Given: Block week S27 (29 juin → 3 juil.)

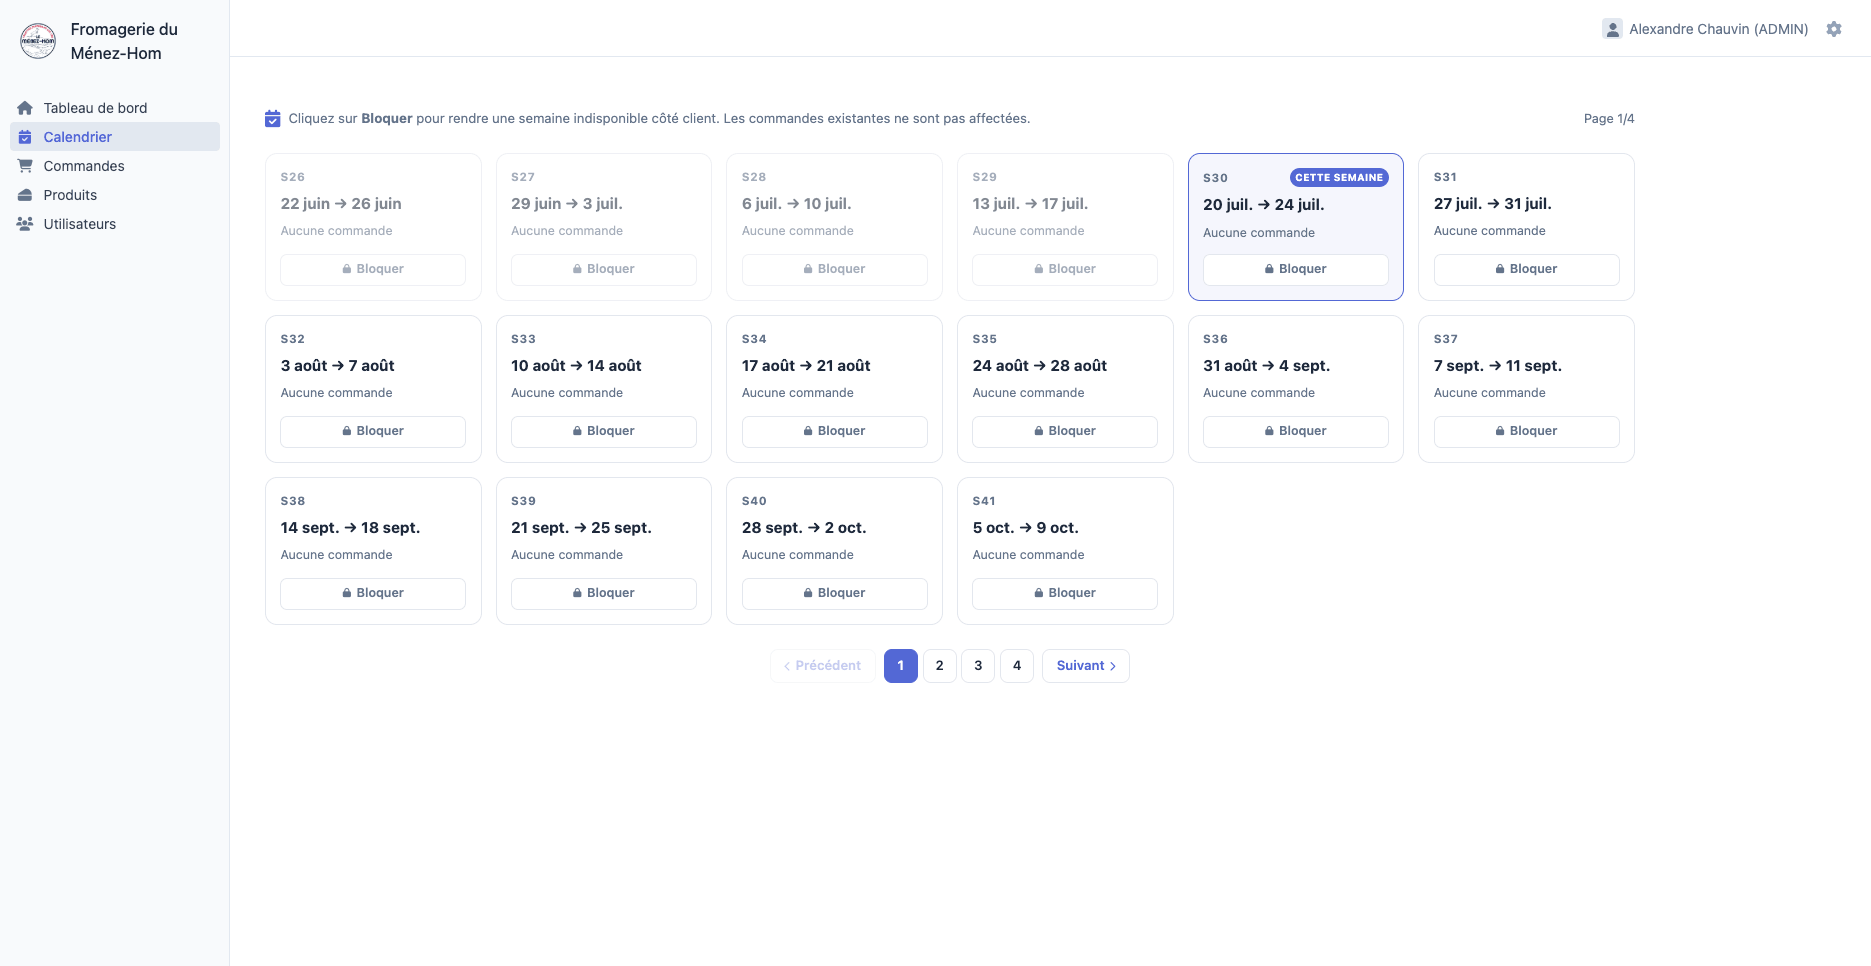Looking at the screenshot, I should pyautogui.click(x=604, y=269).
